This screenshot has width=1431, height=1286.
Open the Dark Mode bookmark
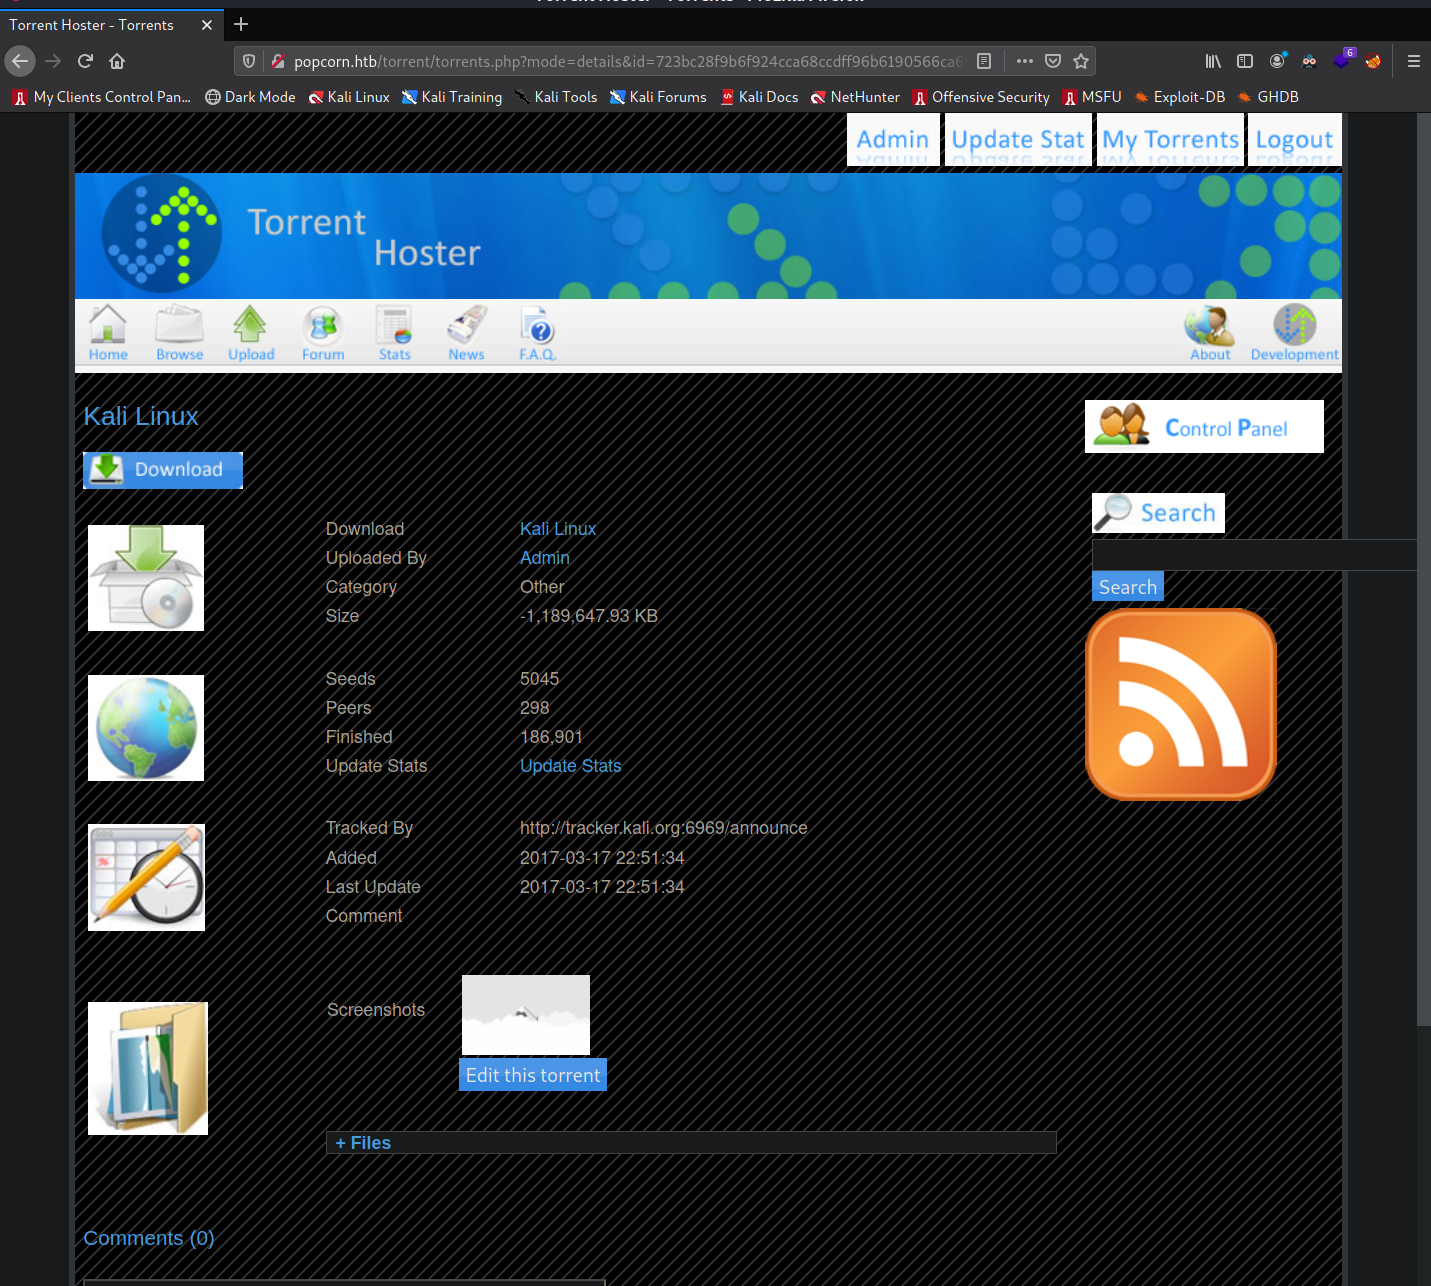pos(250,97)
